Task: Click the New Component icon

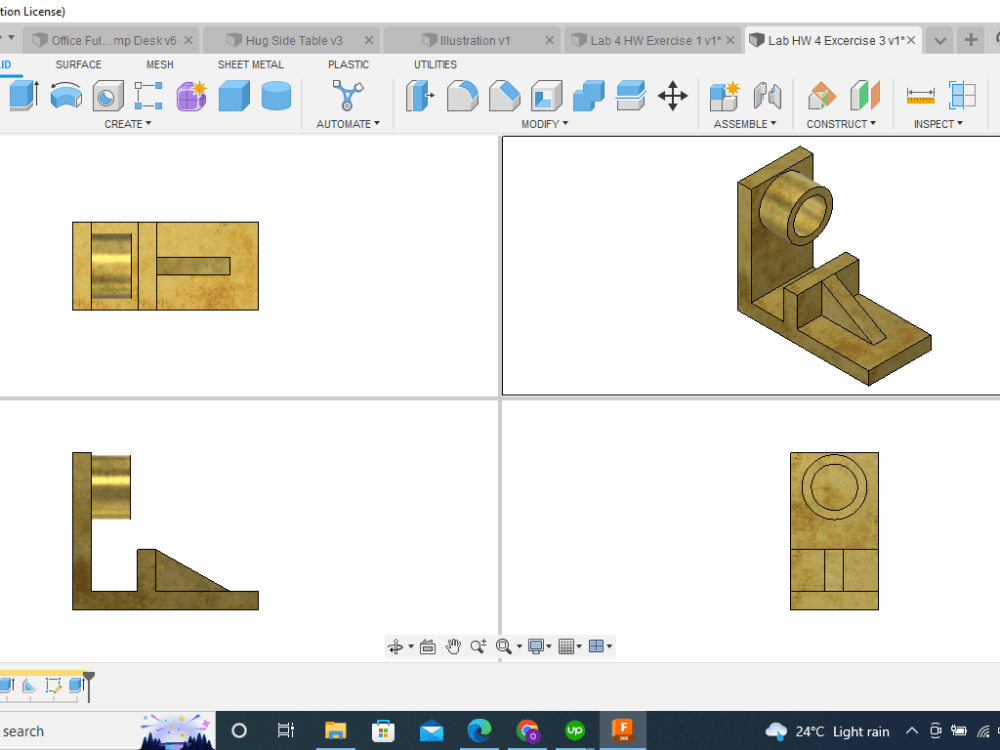Action: point(724,96)
